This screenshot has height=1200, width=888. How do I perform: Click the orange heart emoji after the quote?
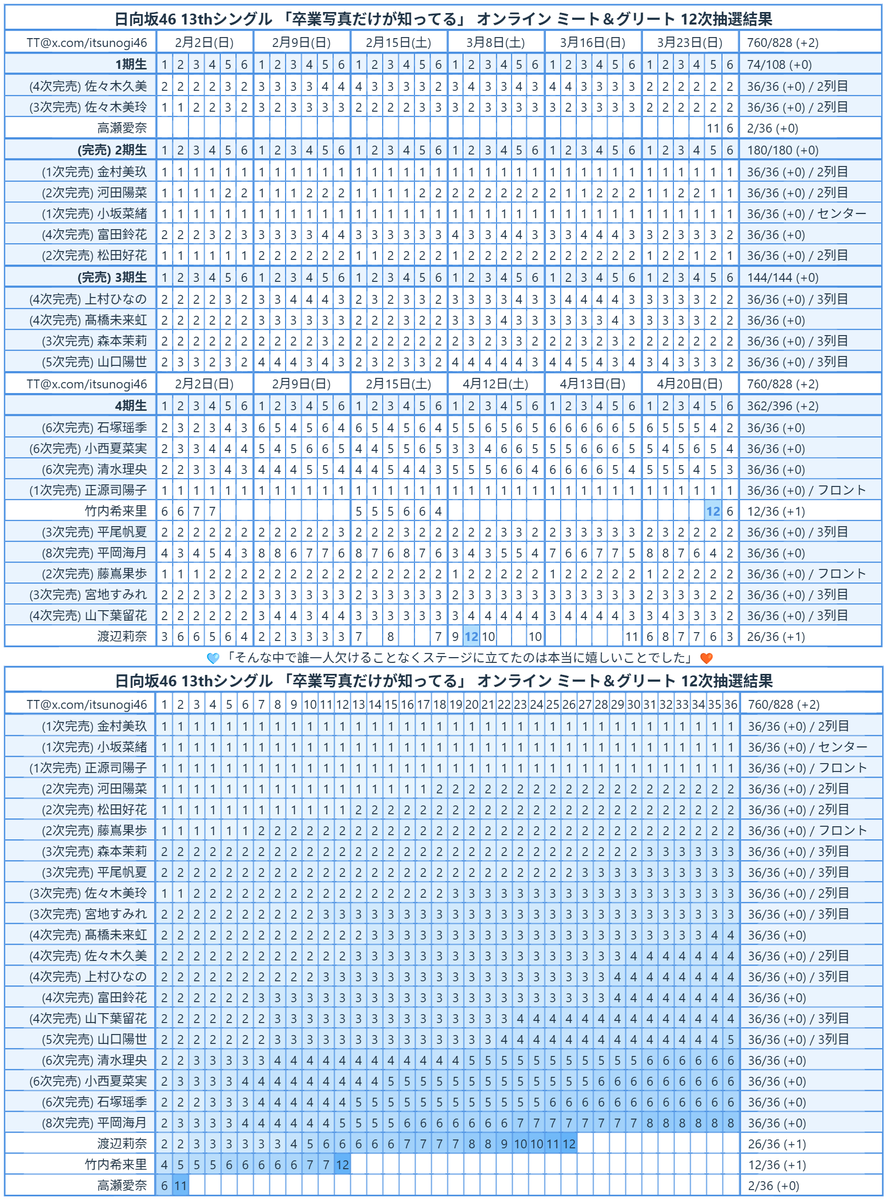pos(706,657)
